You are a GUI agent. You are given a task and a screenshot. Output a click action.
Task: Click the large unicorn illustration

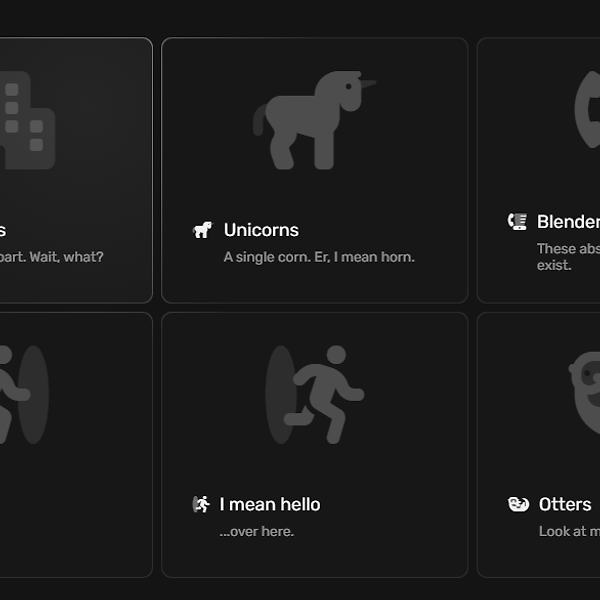[314, 120]
